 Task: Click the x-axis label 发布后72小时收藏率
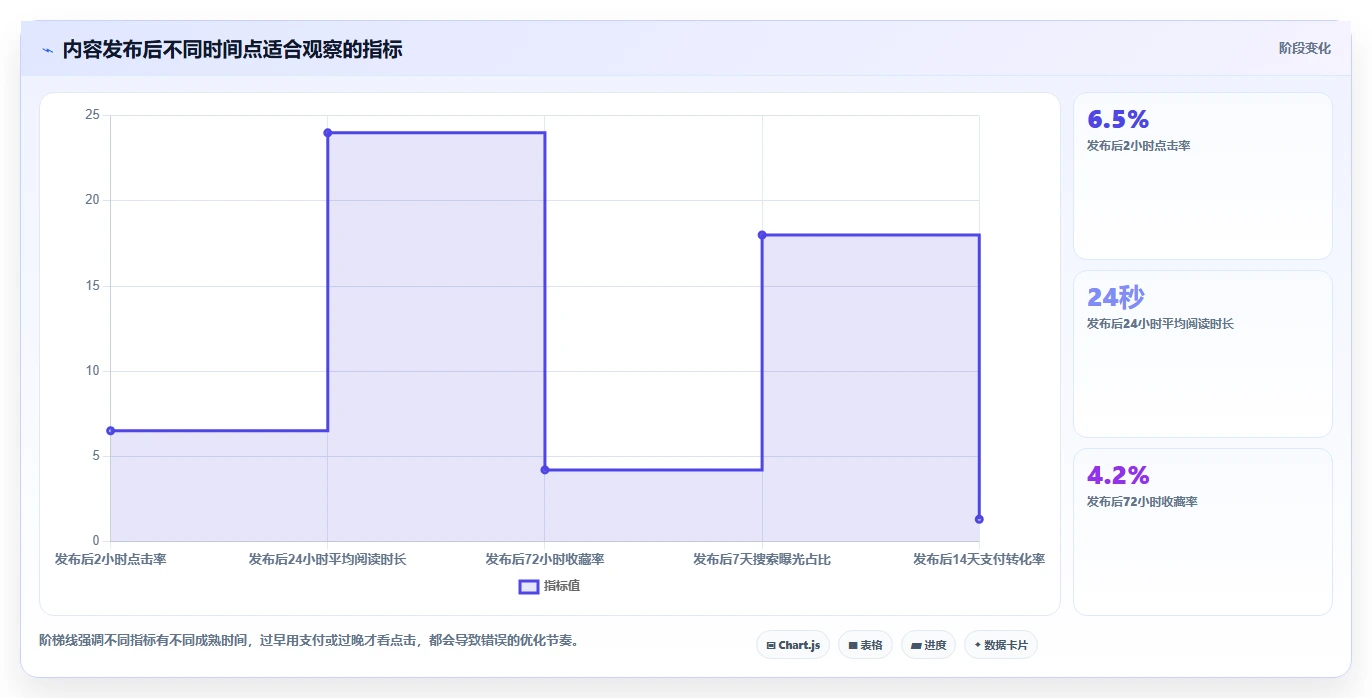click(545, 560)
